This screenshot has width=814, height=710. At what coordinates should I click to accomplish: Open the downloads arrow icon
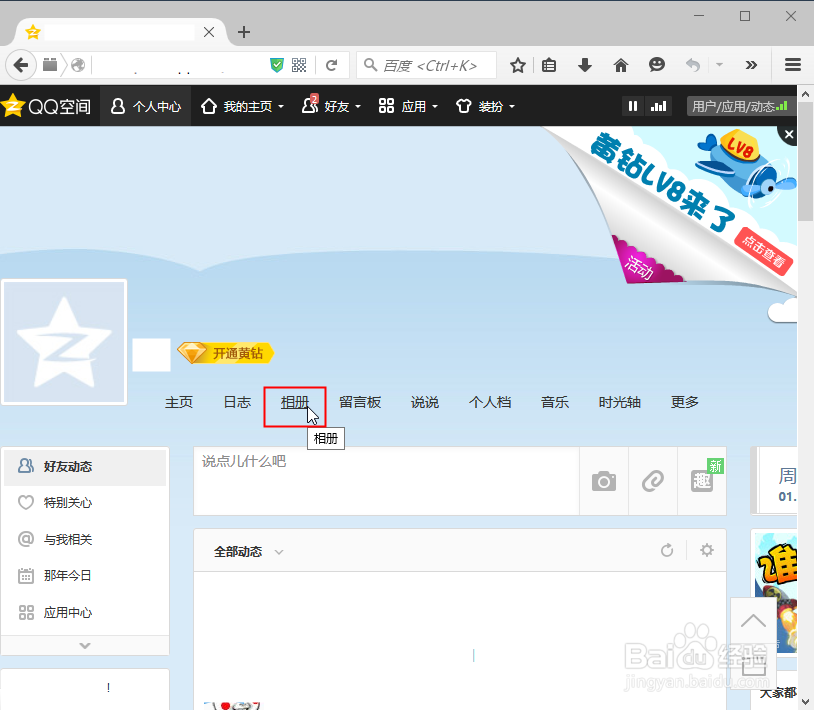(x=585, y=65)
